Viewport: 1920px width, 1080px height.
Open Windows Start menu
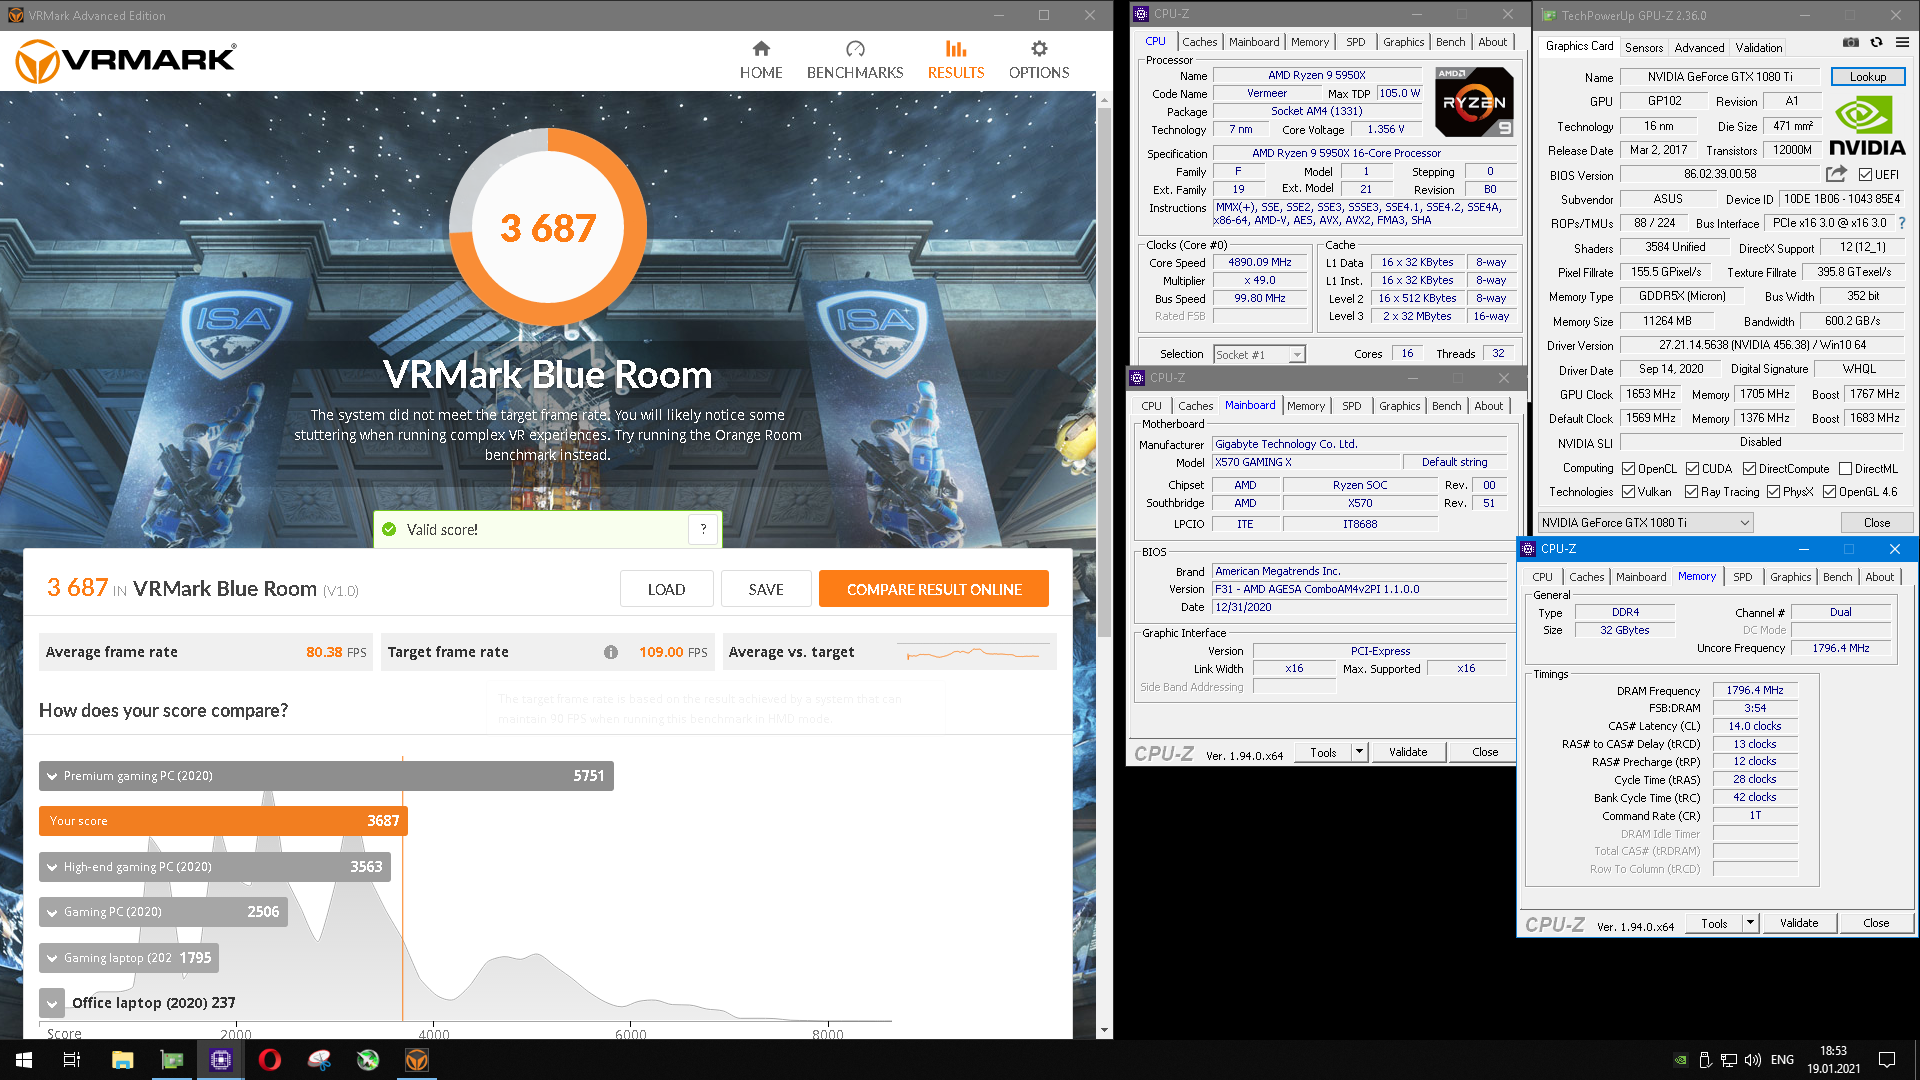pyautogui.click(x=24, y=1060)
